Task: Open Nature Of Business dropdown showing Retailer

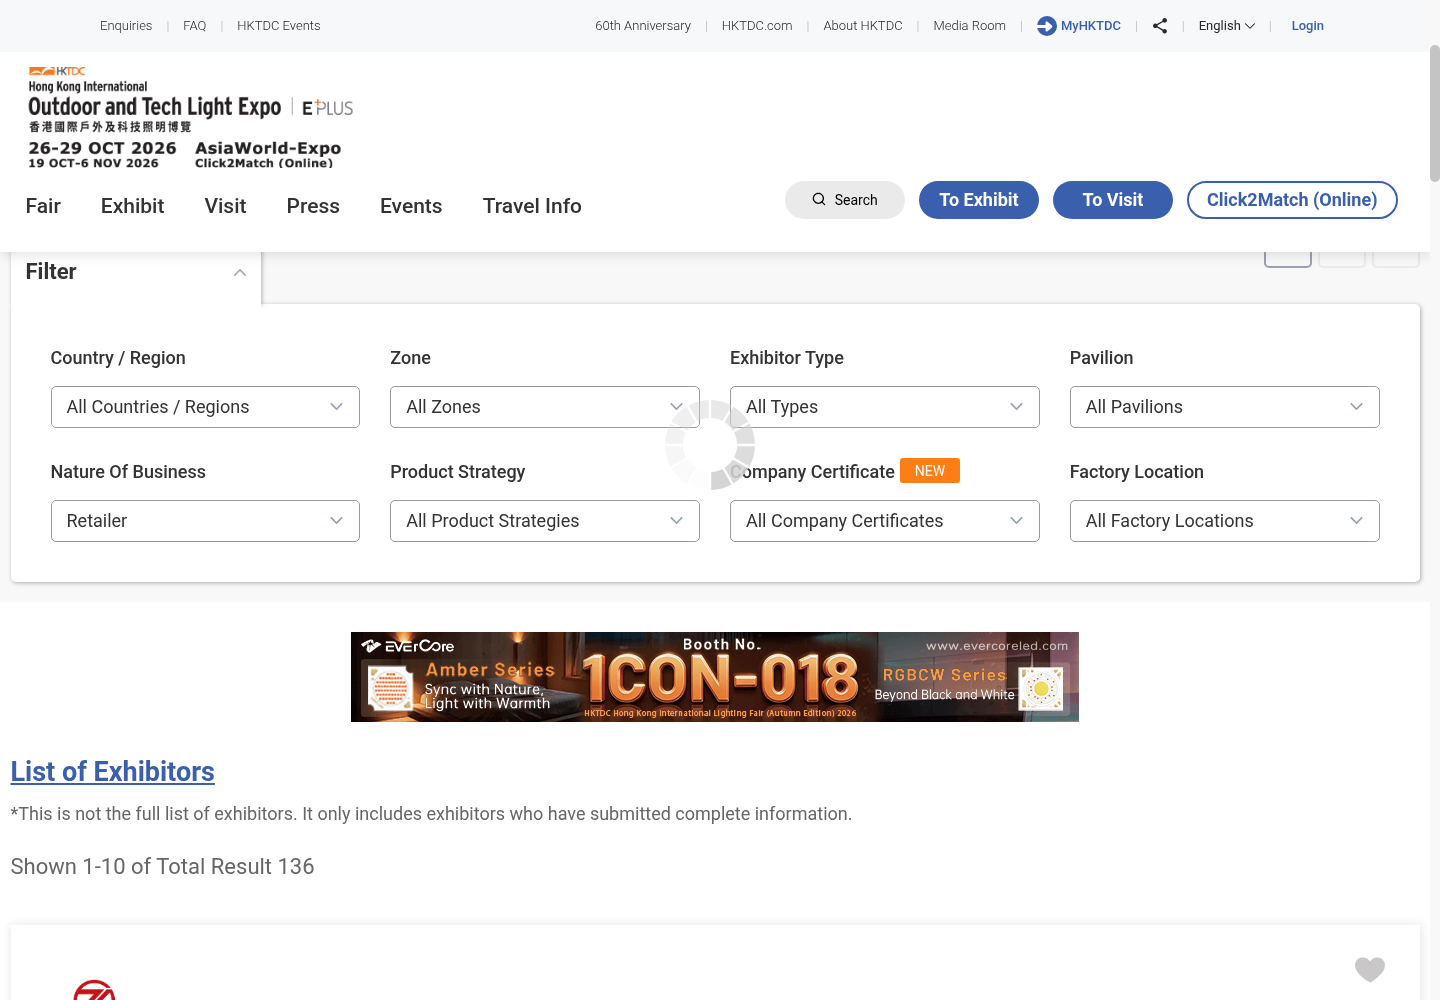Action: pyautogui.click(x=205, y=521)
